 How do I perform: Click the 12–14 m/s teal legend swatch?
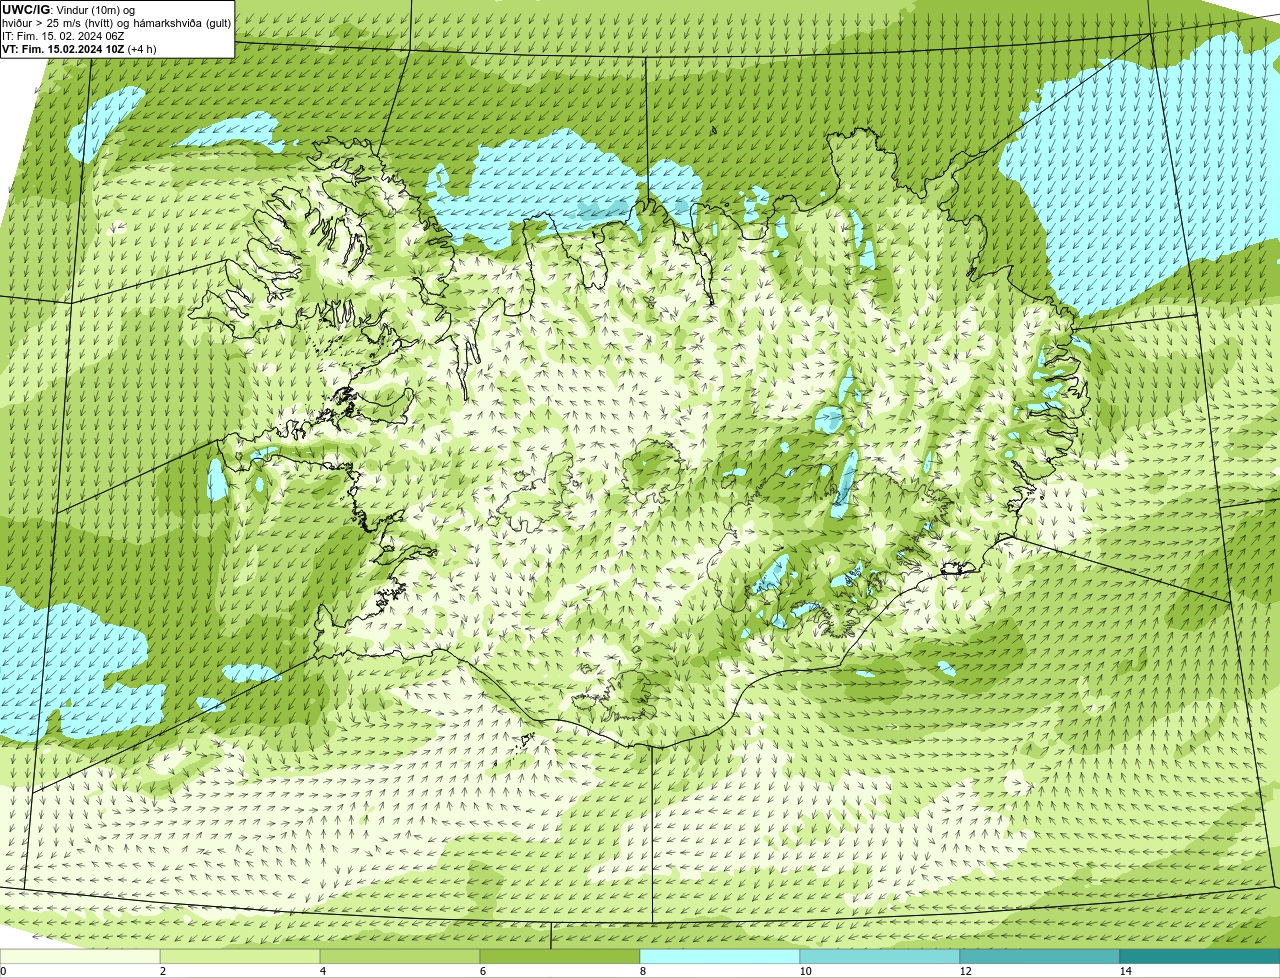click(1040, 956)
